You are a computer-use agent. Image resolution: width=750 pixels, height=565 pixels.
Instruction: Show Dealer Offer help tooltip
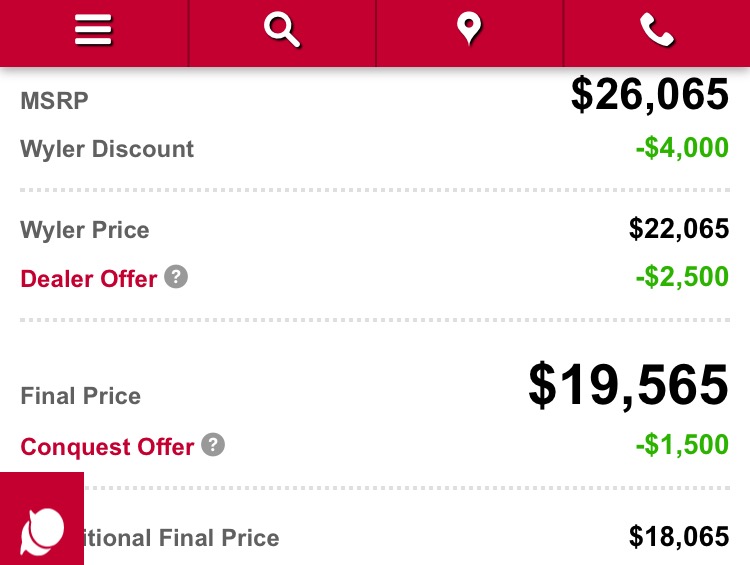pyautogui.click(x=176, y=277)
